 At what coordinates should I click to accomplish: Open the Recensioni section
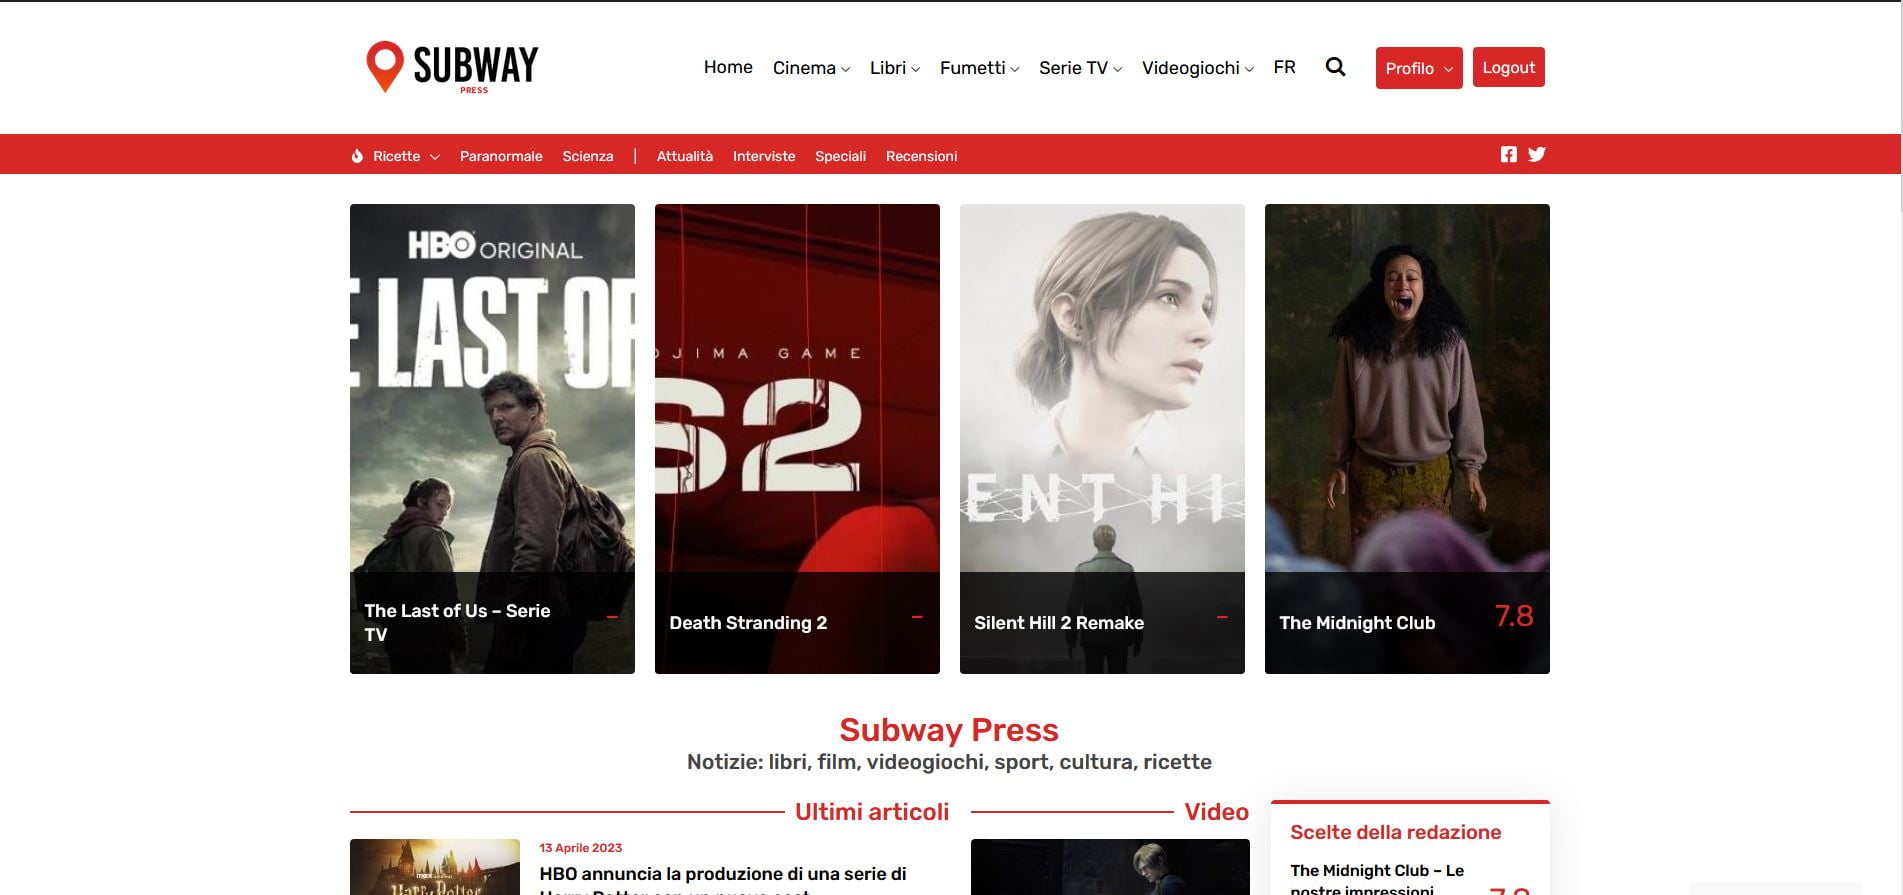coord(921,156)
